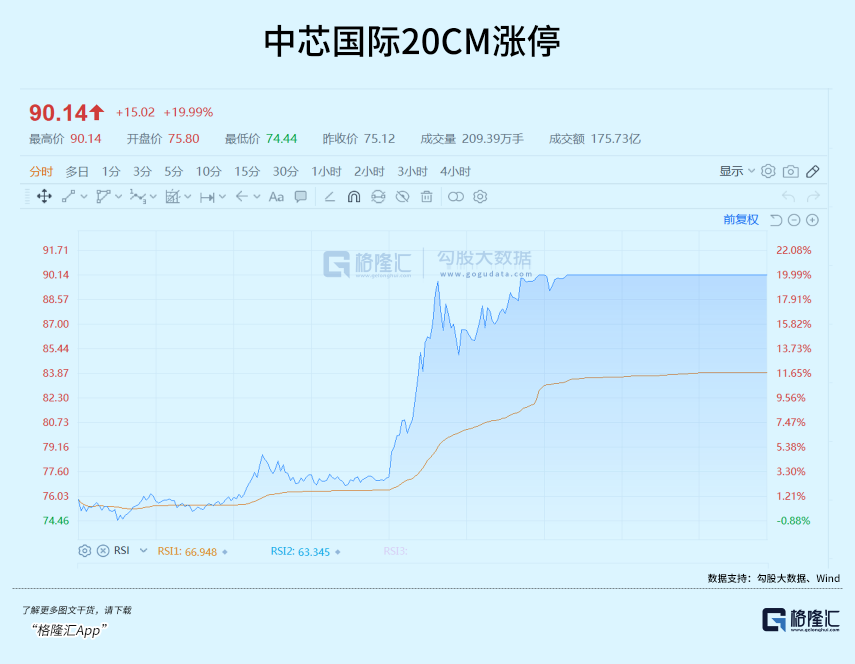The height and width of the screenshot is (664, 855).
Task: Add a text annotation with Aa tool
Action: point(277,197)
